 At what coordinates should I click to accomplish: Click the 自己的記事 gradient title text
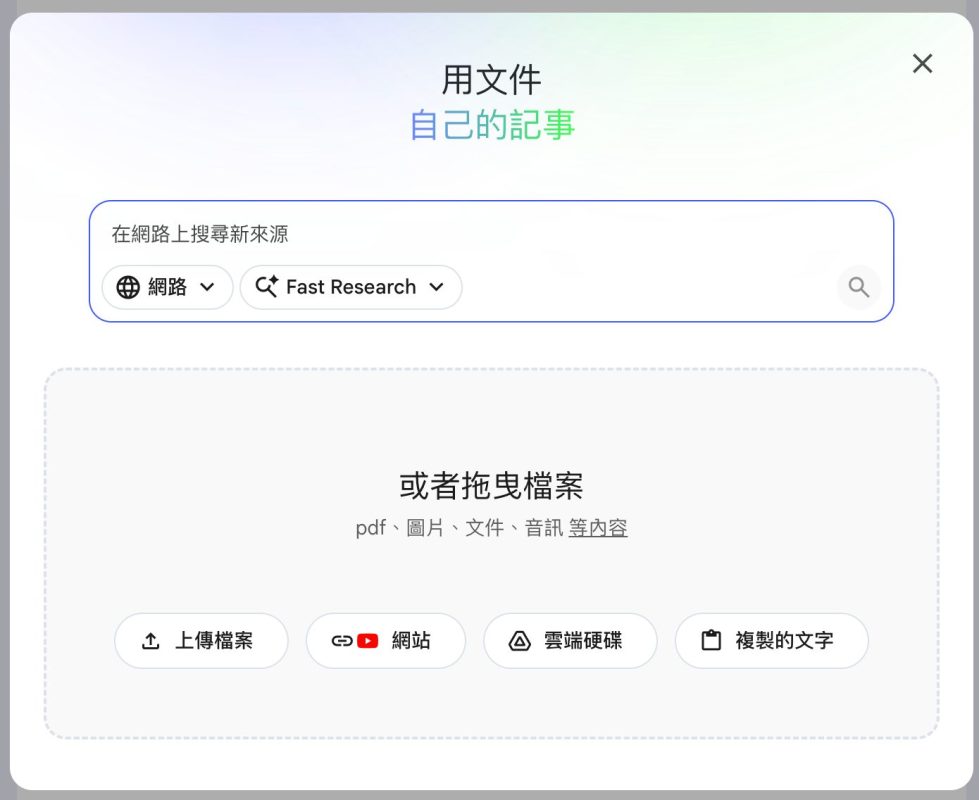click(492, 124)
